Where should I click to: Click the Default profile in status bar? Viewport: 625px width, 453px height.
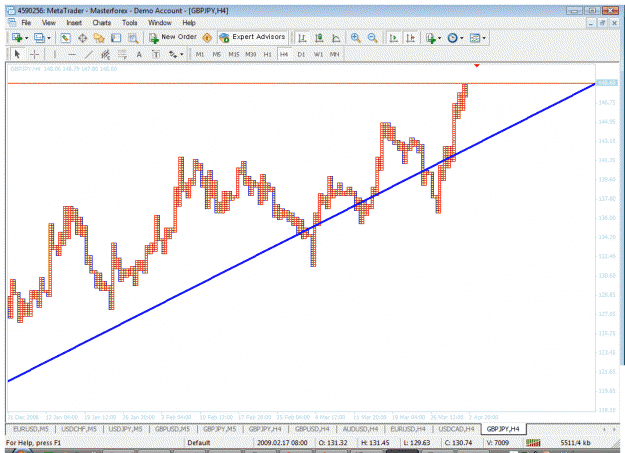pyautogui.click(x=199, y=443)
